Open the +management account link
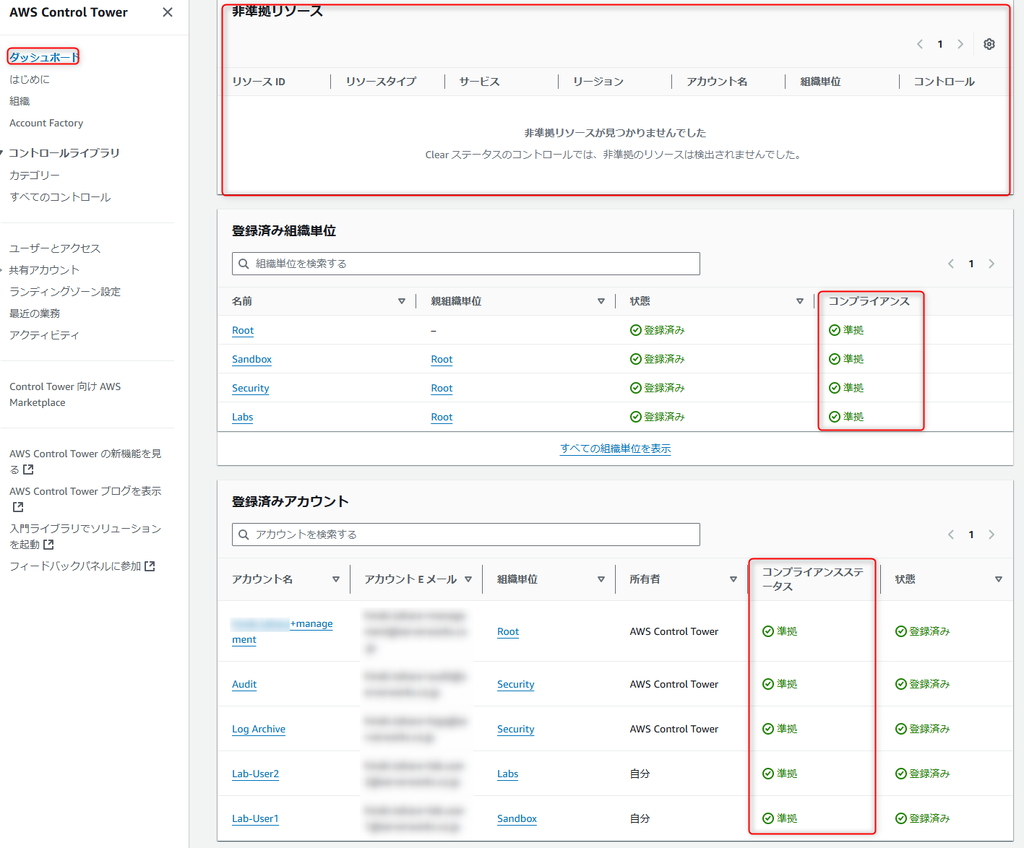The width and height of the screenshot is (1024, 848). click(282, 631)
